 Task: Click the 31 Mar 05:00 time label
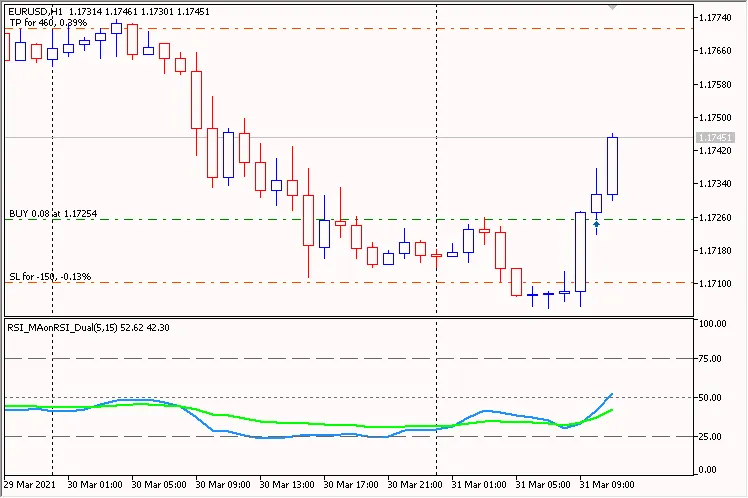click(543, 485)
